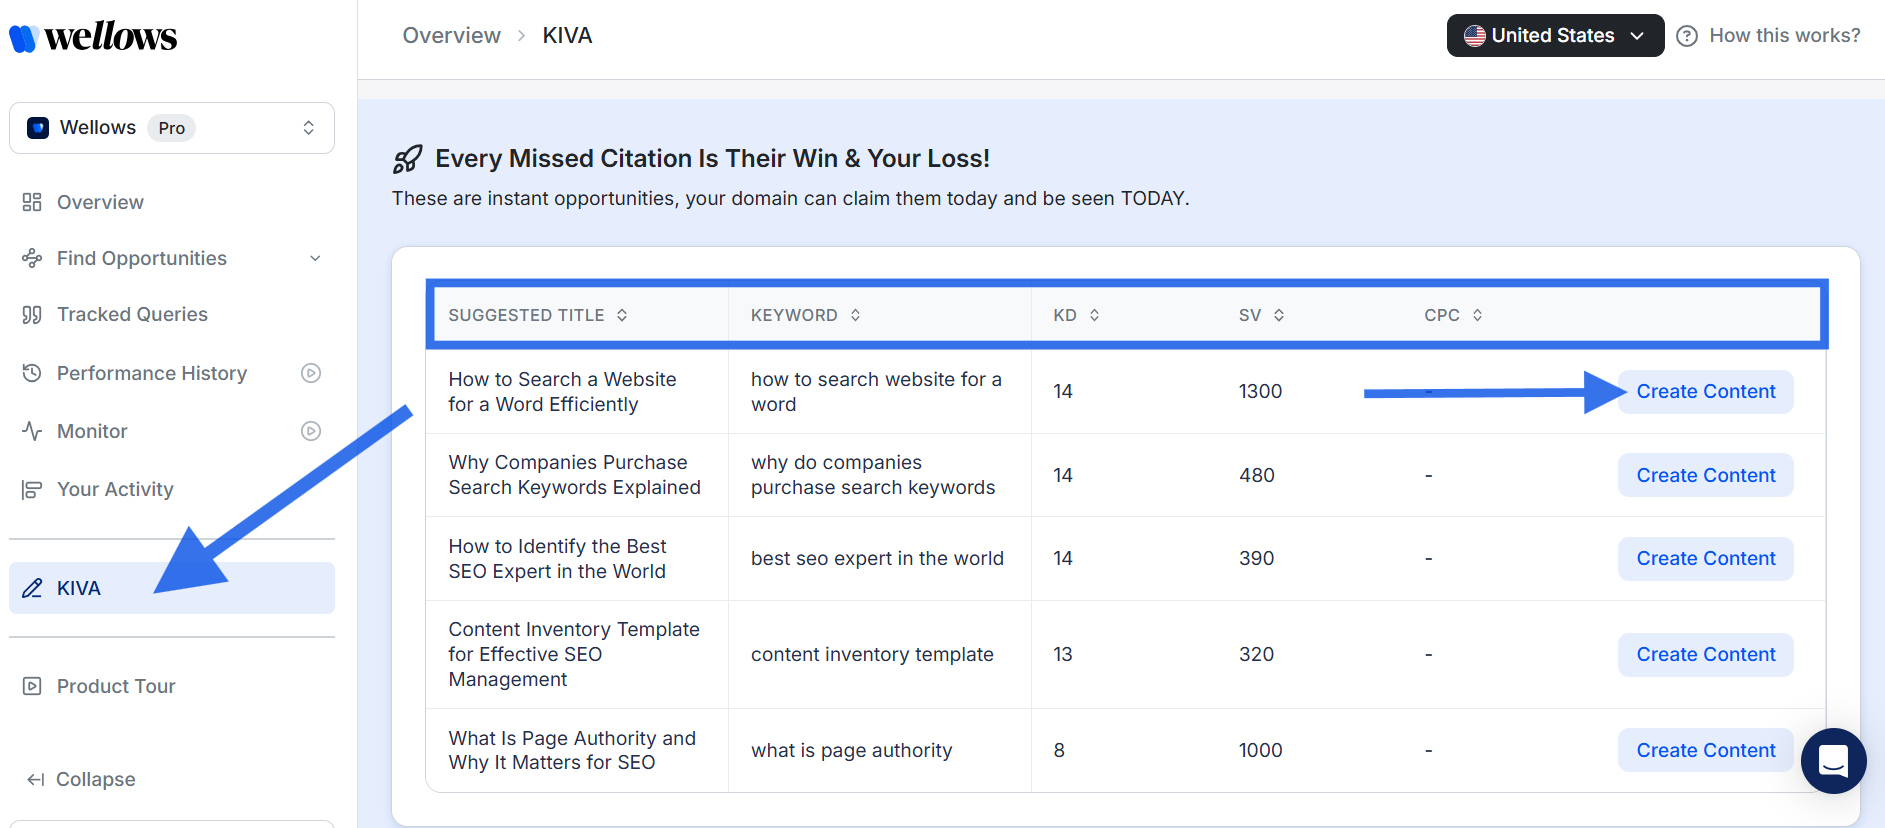This screenshot has width=1885, height=828.
Task: Open the KIVA sidebar item
Action: [79, 588]
